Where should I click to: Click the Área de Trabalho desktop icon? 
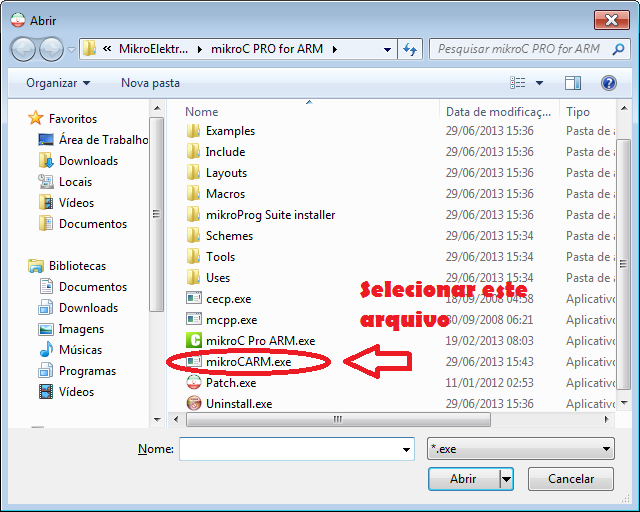46,140
